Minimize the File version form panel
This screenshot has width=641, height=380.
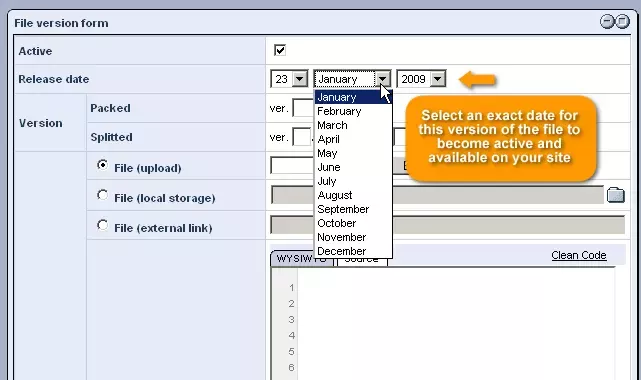(x=607, y=21)
